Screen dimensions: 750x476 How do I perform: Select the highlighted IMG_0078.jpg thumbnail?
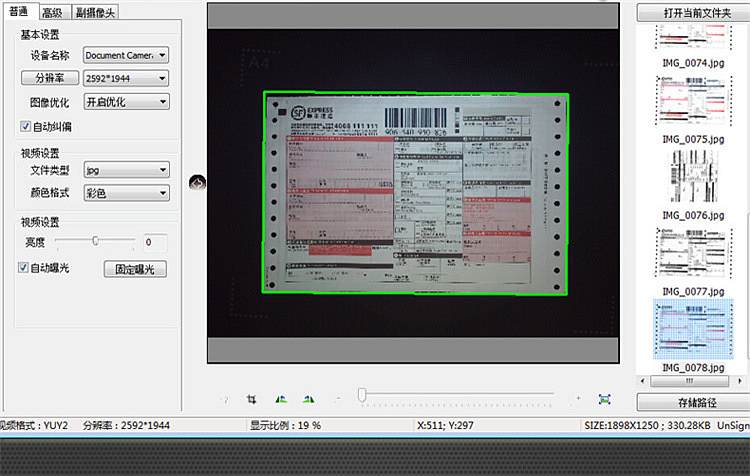click(694, 329)
